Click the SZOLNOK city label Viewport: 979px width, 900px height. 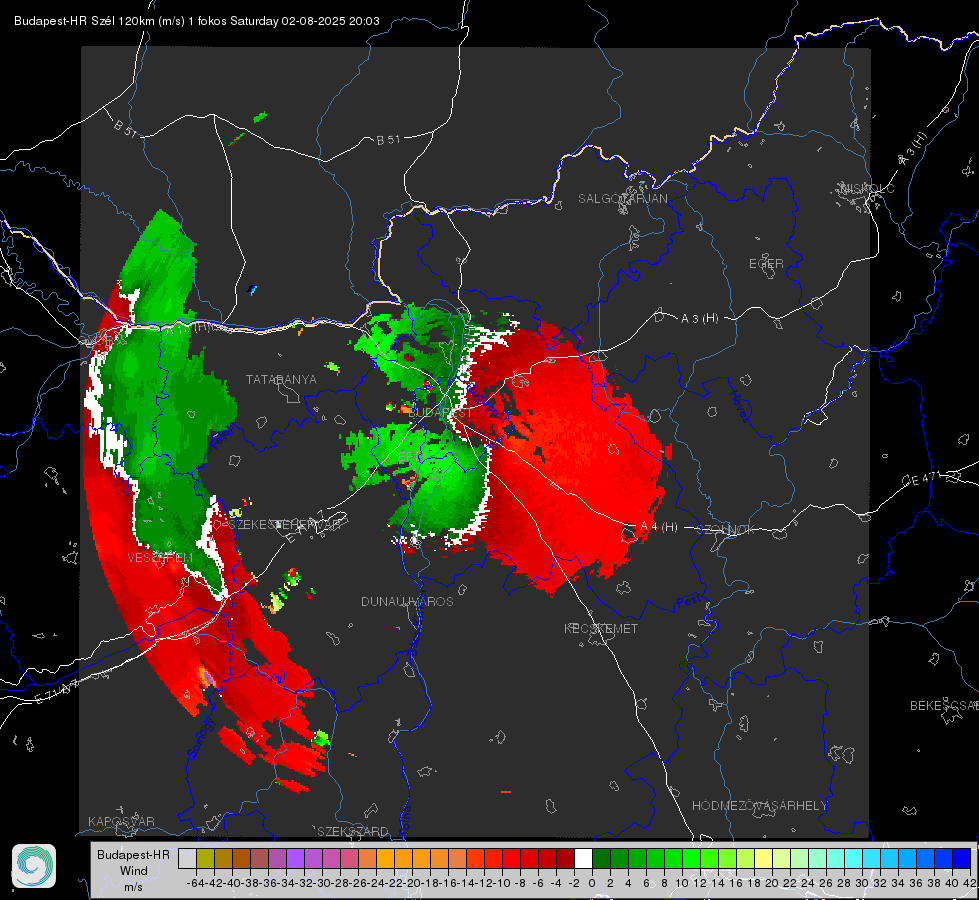pos(726,530)
